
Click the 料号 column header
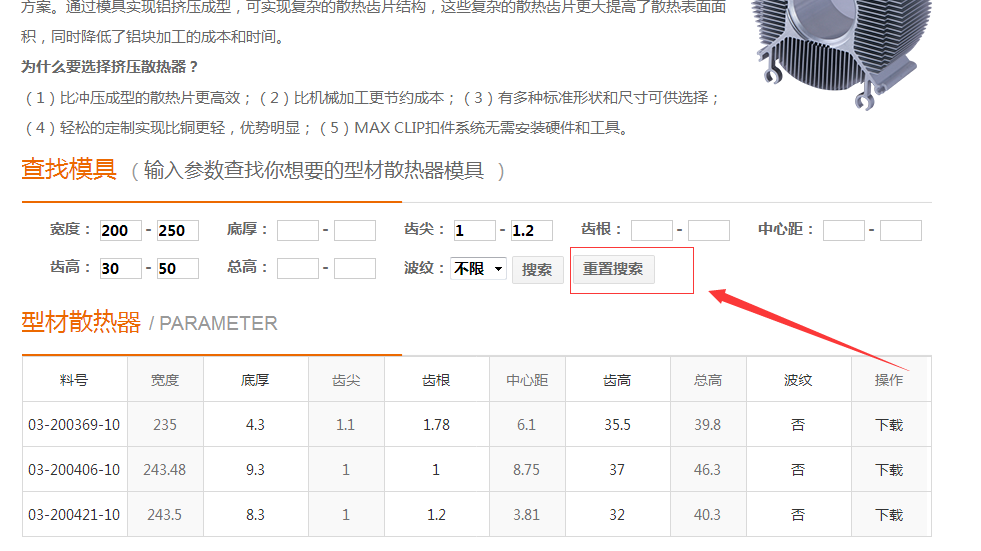tap(74, 380)
